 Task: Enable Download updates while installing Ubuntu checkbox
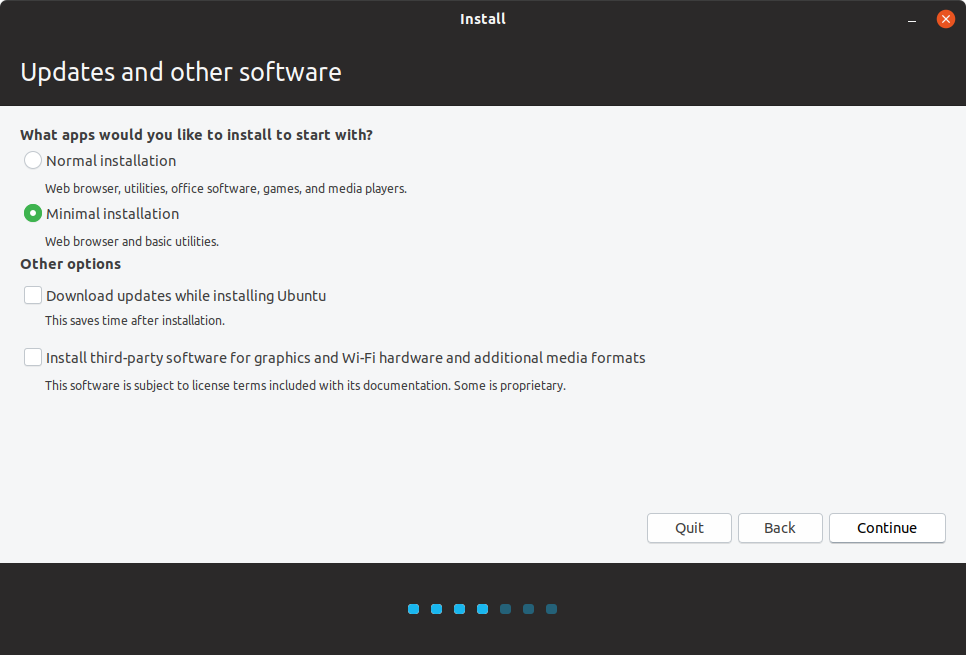point(33,295)
